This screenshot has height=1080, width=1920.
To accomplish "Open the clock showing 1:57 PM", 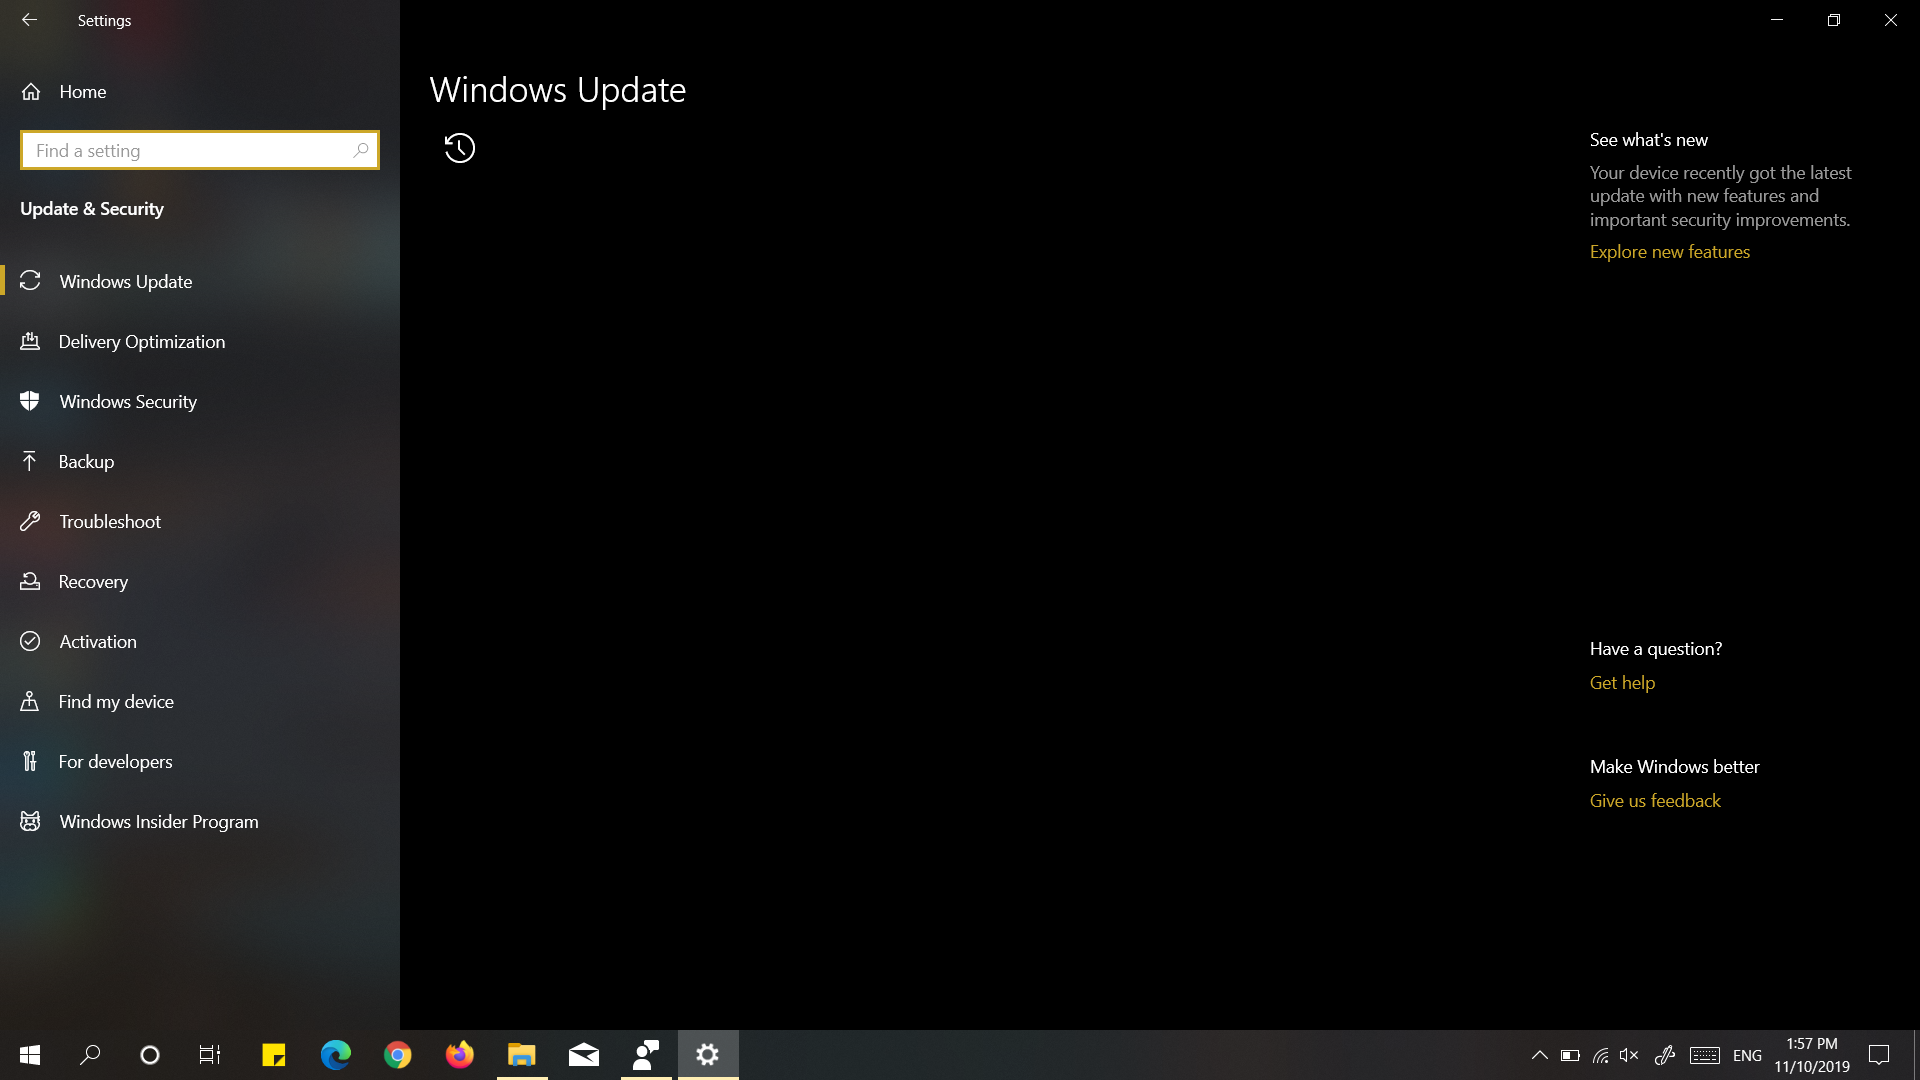I will pyautogui.click(x=1812, y=1055).
